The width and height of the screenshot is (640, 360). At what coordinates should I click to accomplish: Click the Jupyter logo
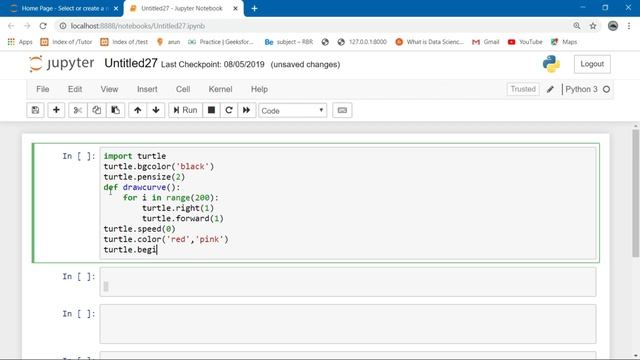tap(62, 64)
